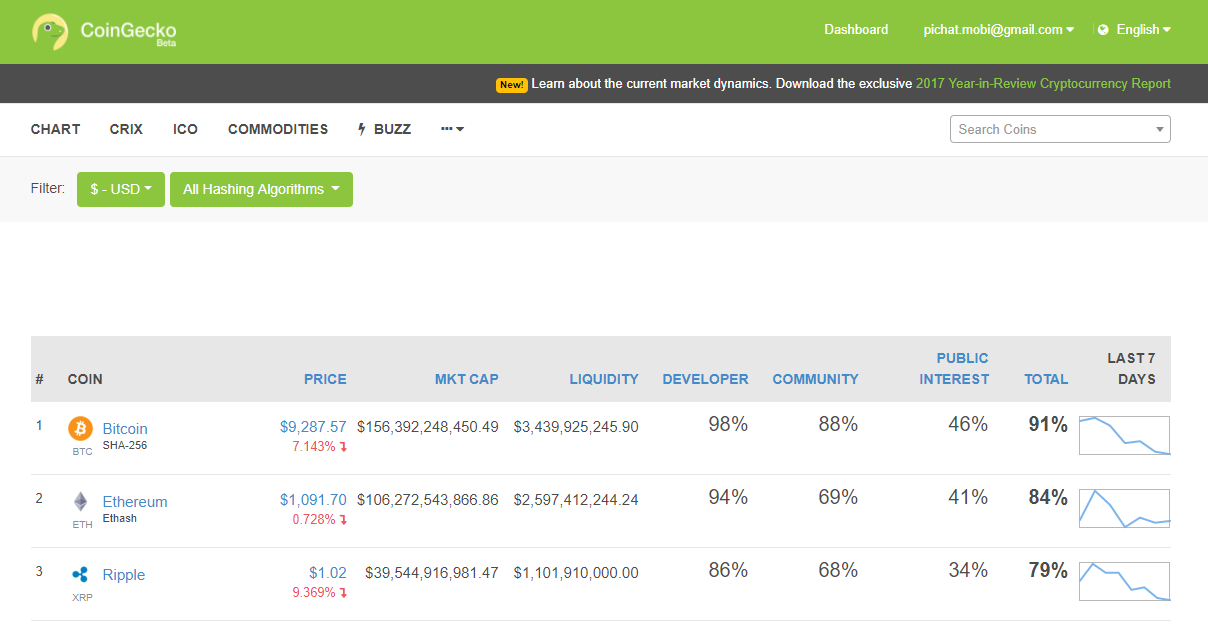1208x626 pixels.
Task: Click Ripple liquidity $1,101,910,000.00
Action: [x=576, y=573]
